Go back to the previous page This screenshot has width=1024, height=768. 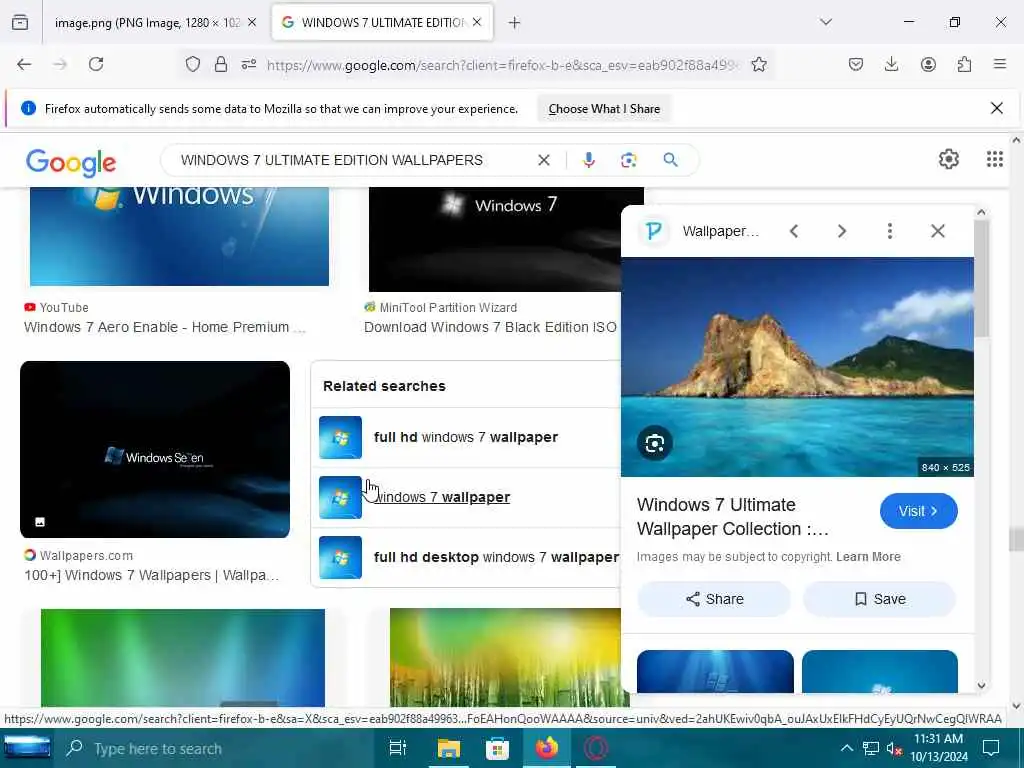[x=24, y=64]
